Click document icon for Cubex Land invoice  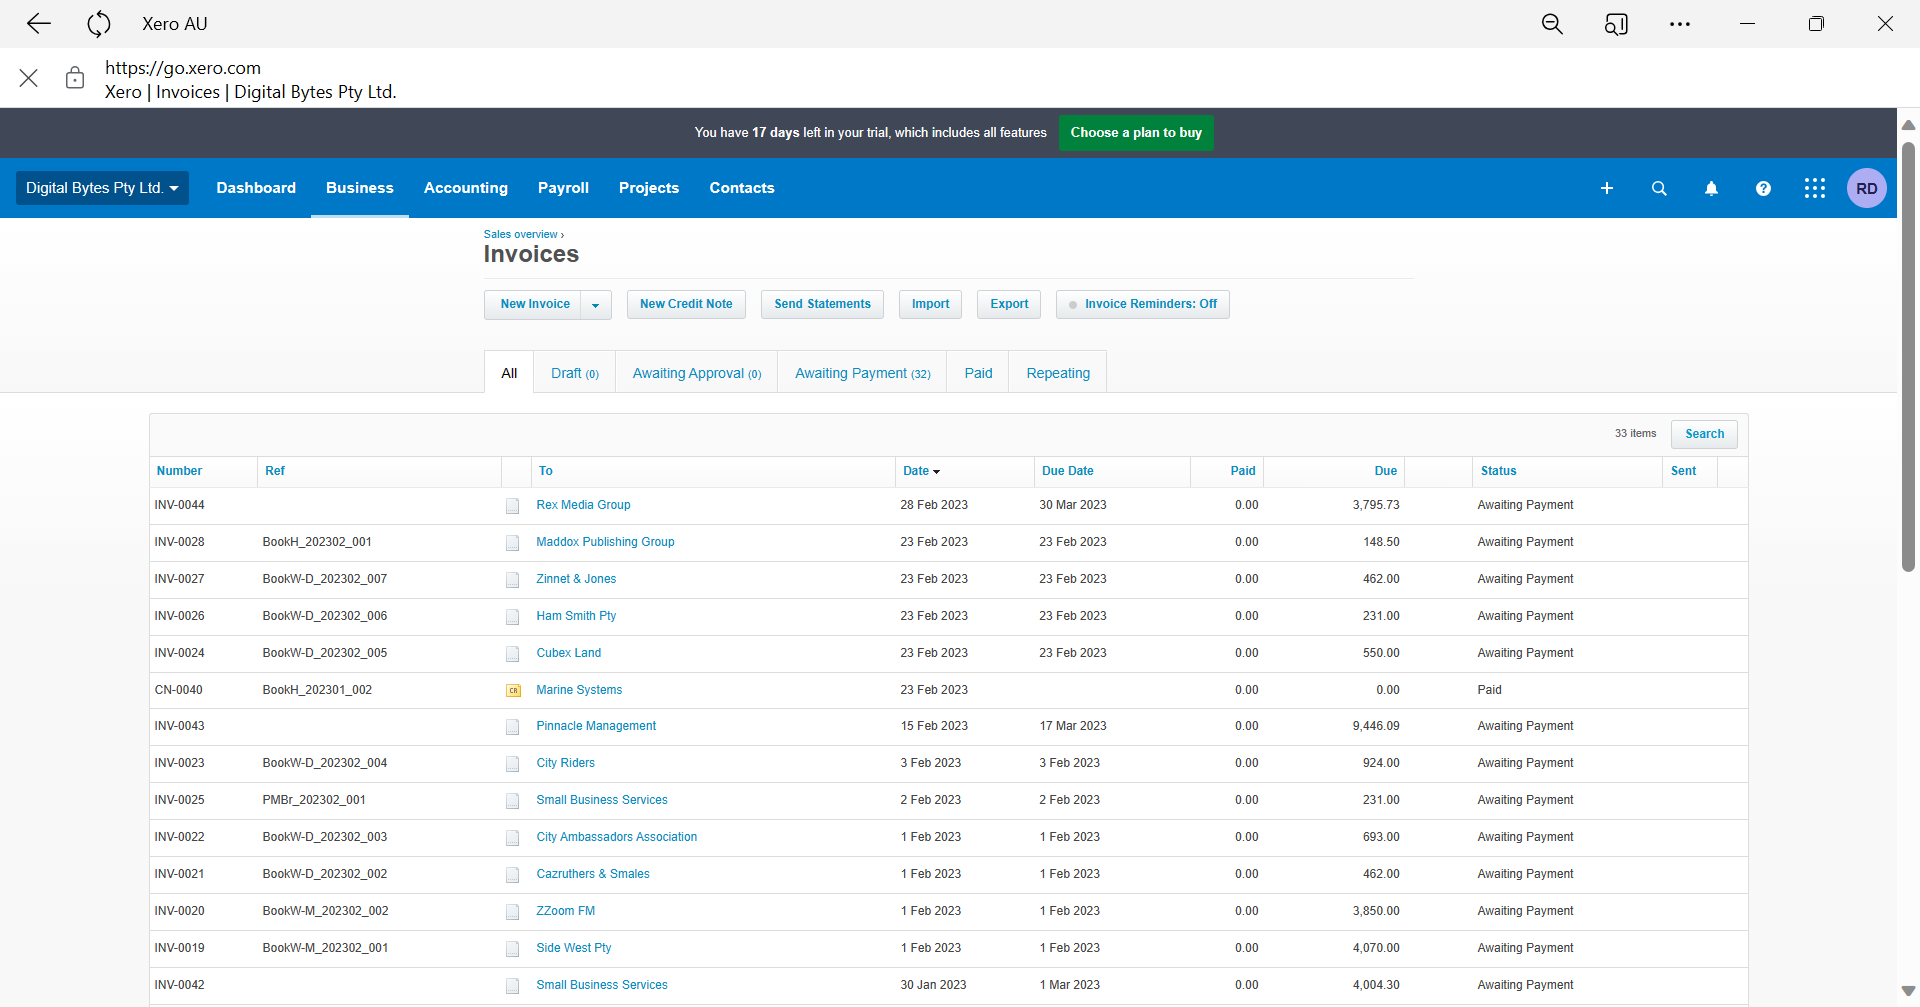tap(512, 654)
